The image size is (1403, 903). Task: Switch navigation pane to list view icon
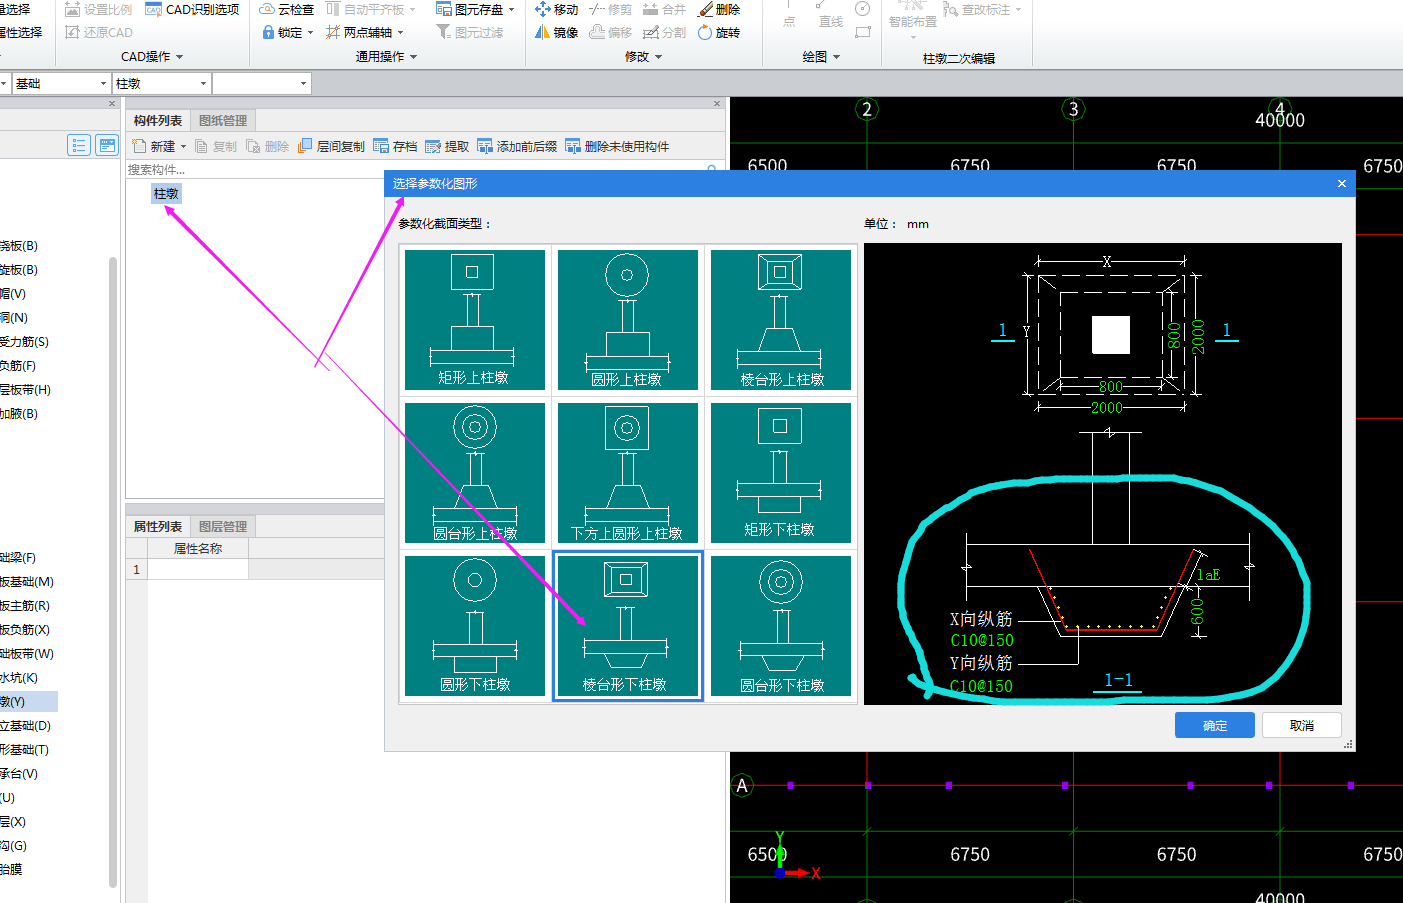pos(79,145)
